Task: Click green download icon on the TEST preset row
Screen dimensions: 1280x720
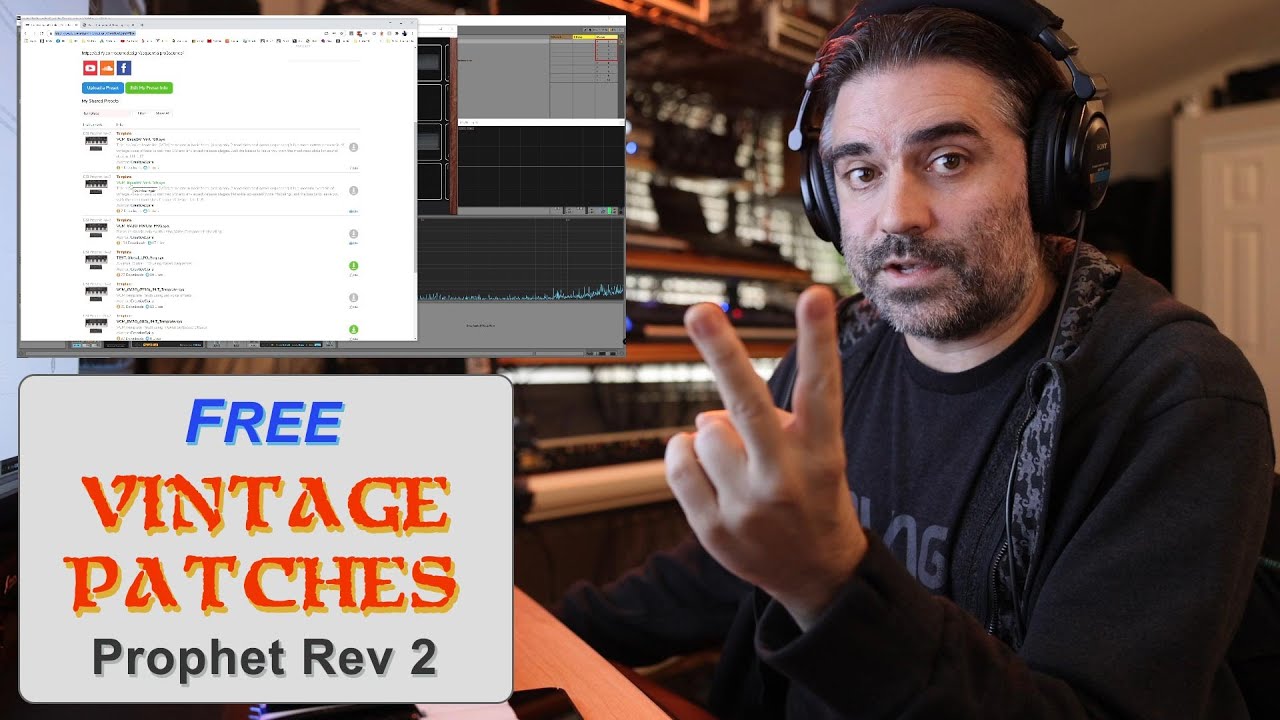Action: [354, 266]
